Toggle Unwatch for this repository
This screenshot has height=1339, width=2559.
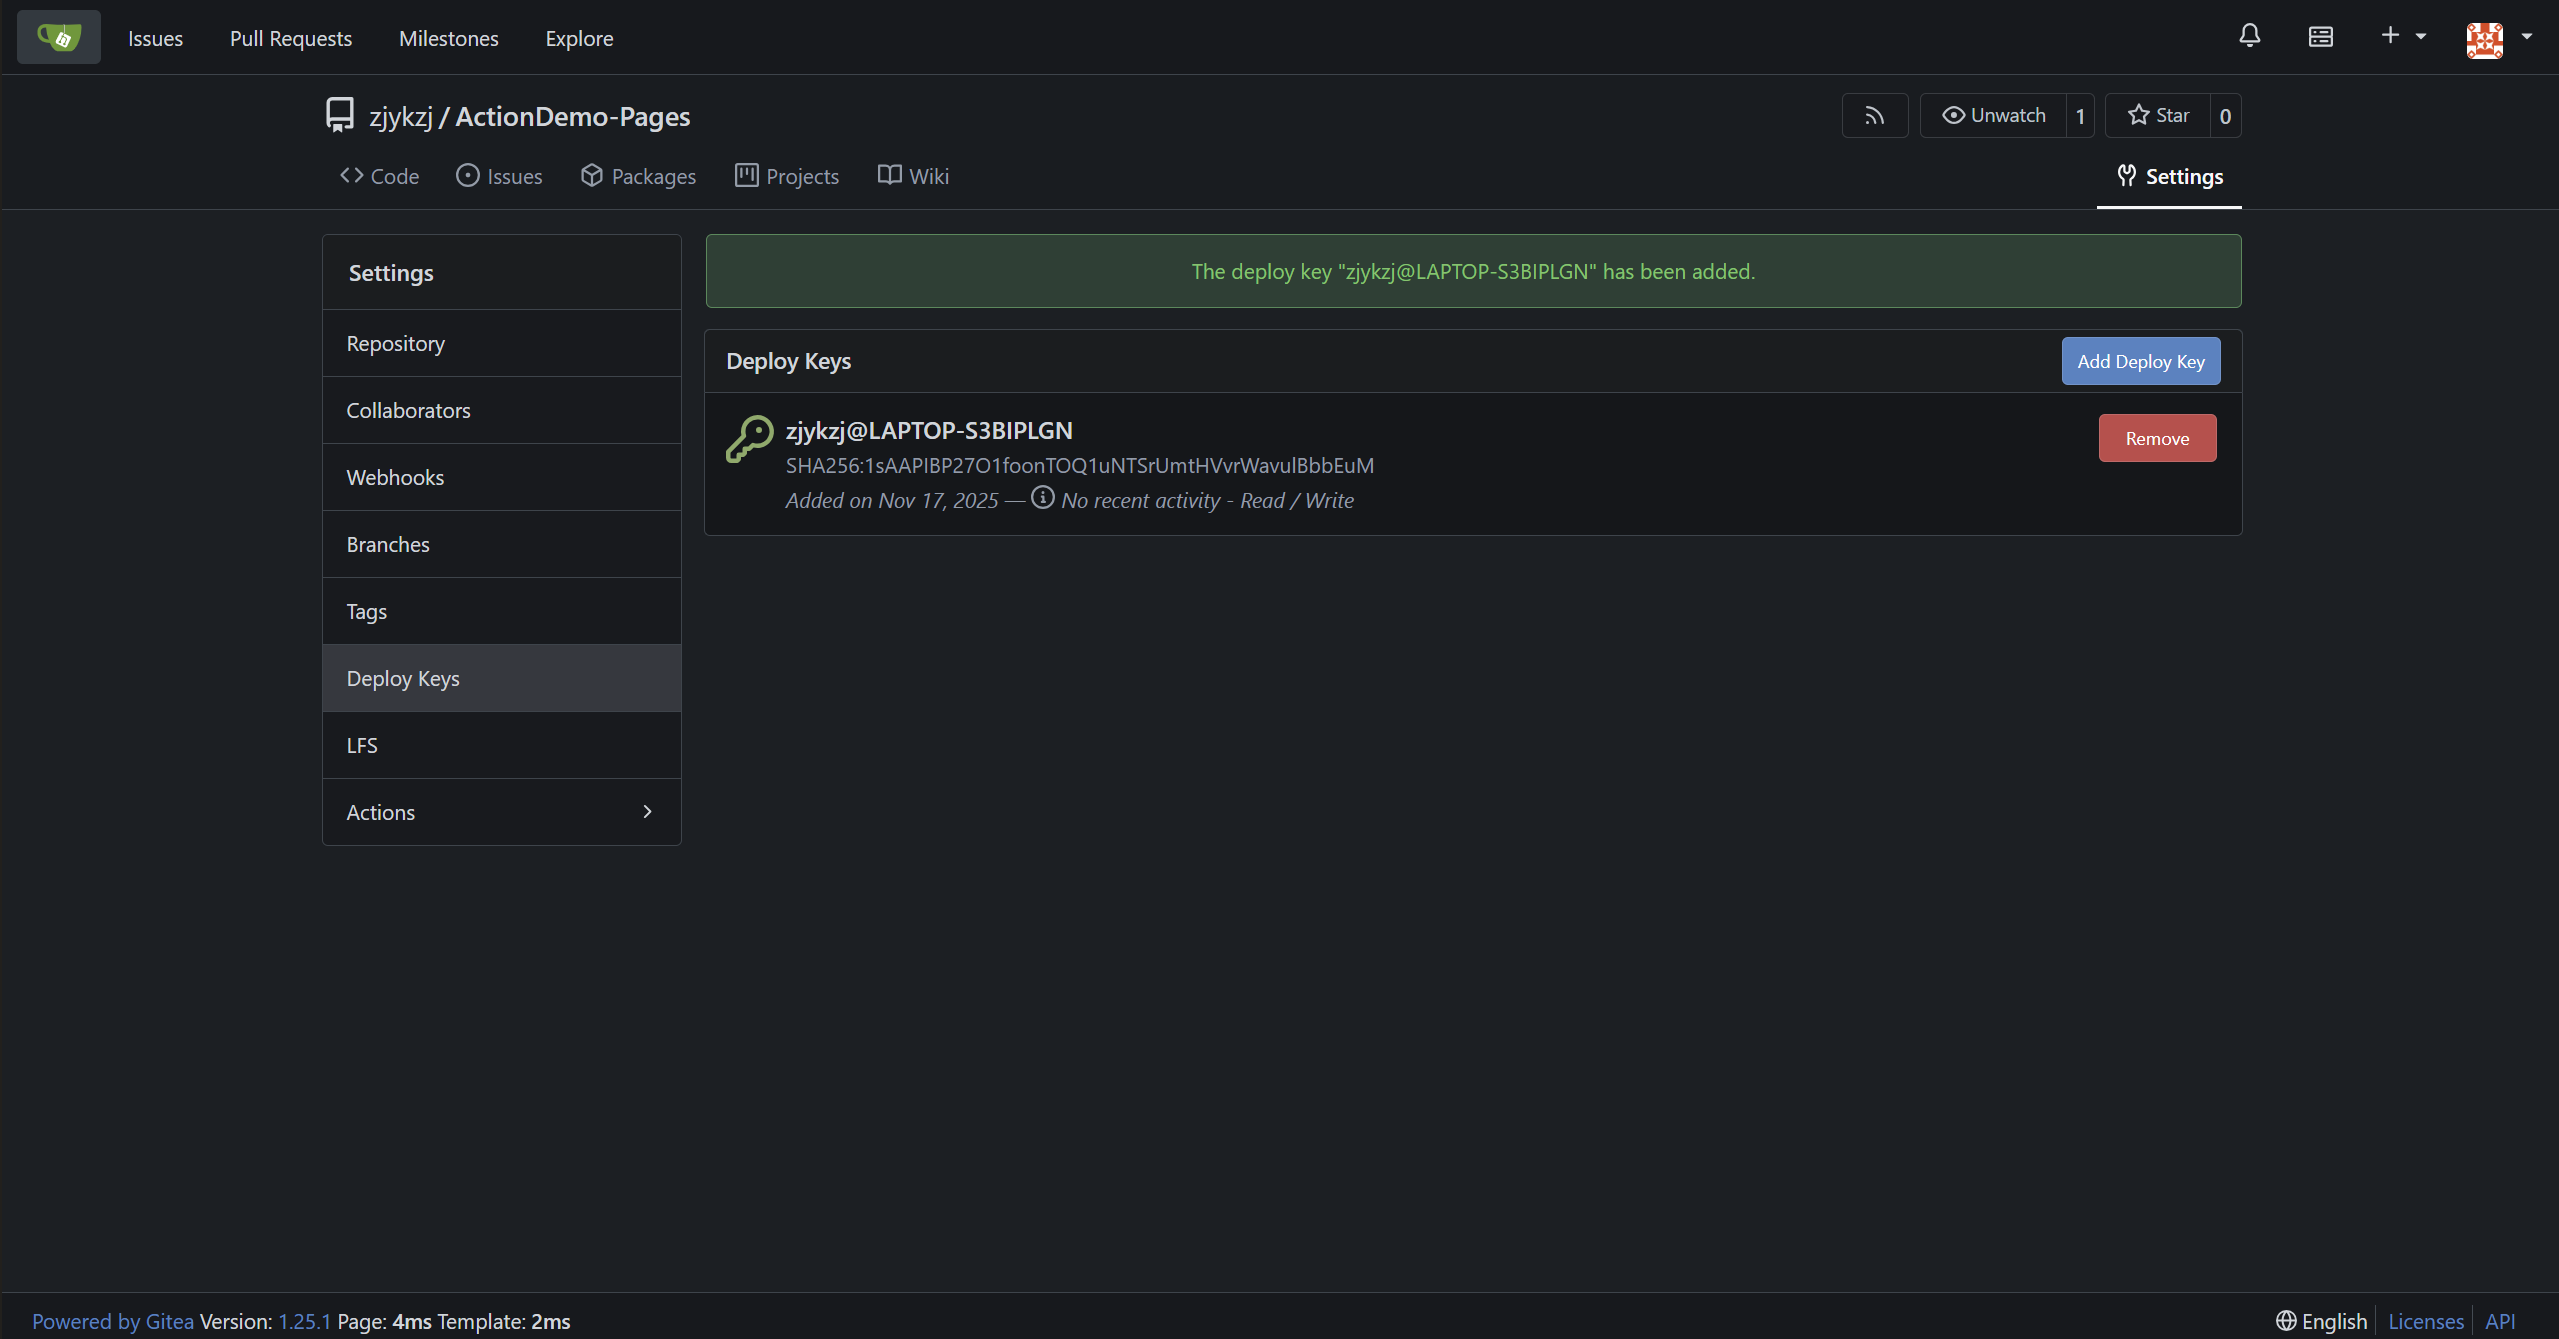click(x=1993, y=116)
